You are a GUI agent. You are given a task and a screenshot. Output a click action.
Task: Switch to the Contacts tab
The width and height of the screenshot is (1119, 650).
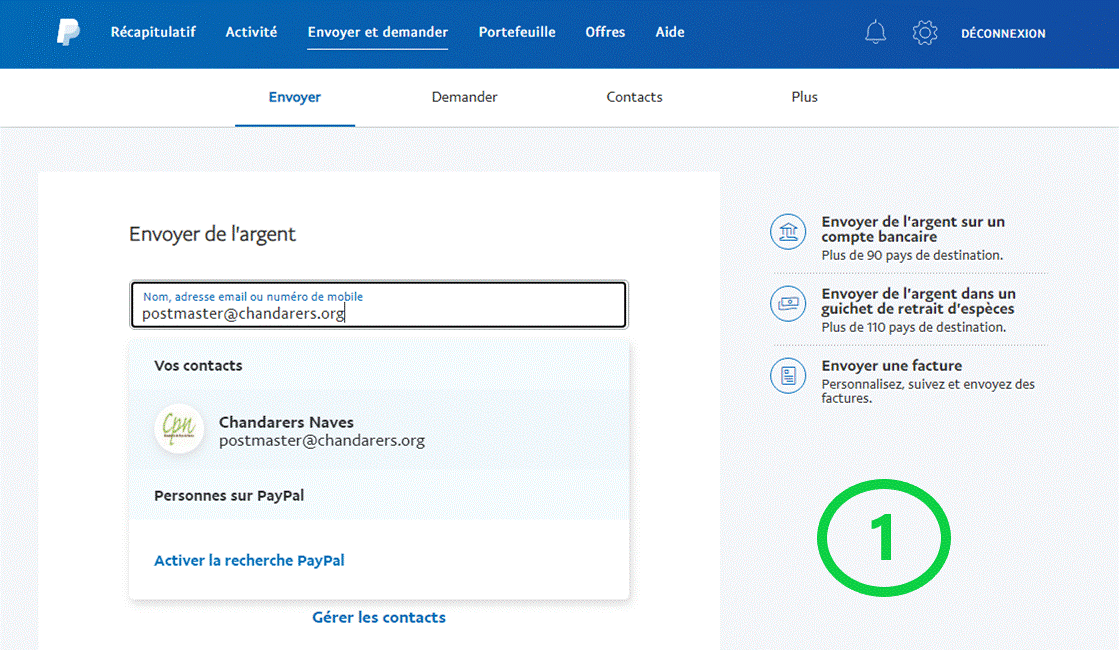[x=634, y=97]
